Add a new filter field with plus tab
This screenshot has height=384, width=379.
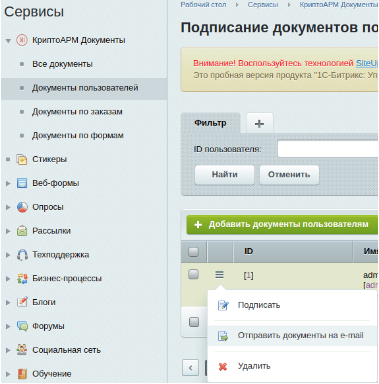pos(259,123)
